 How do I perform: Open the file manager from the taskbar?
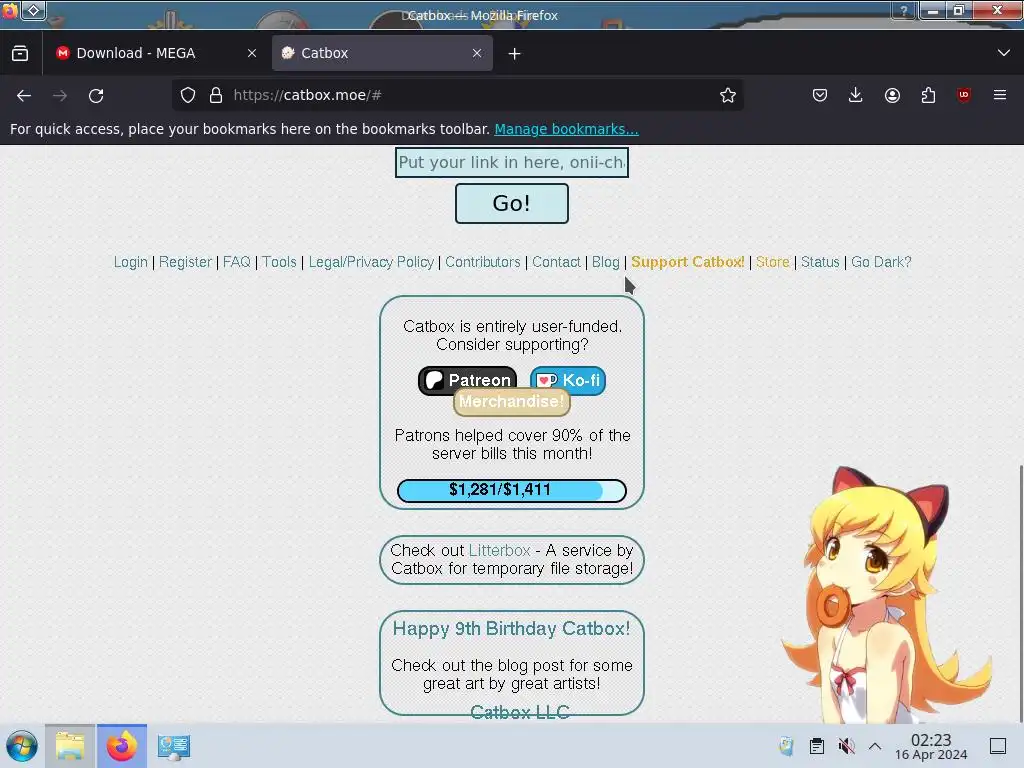tap(70, 746)
